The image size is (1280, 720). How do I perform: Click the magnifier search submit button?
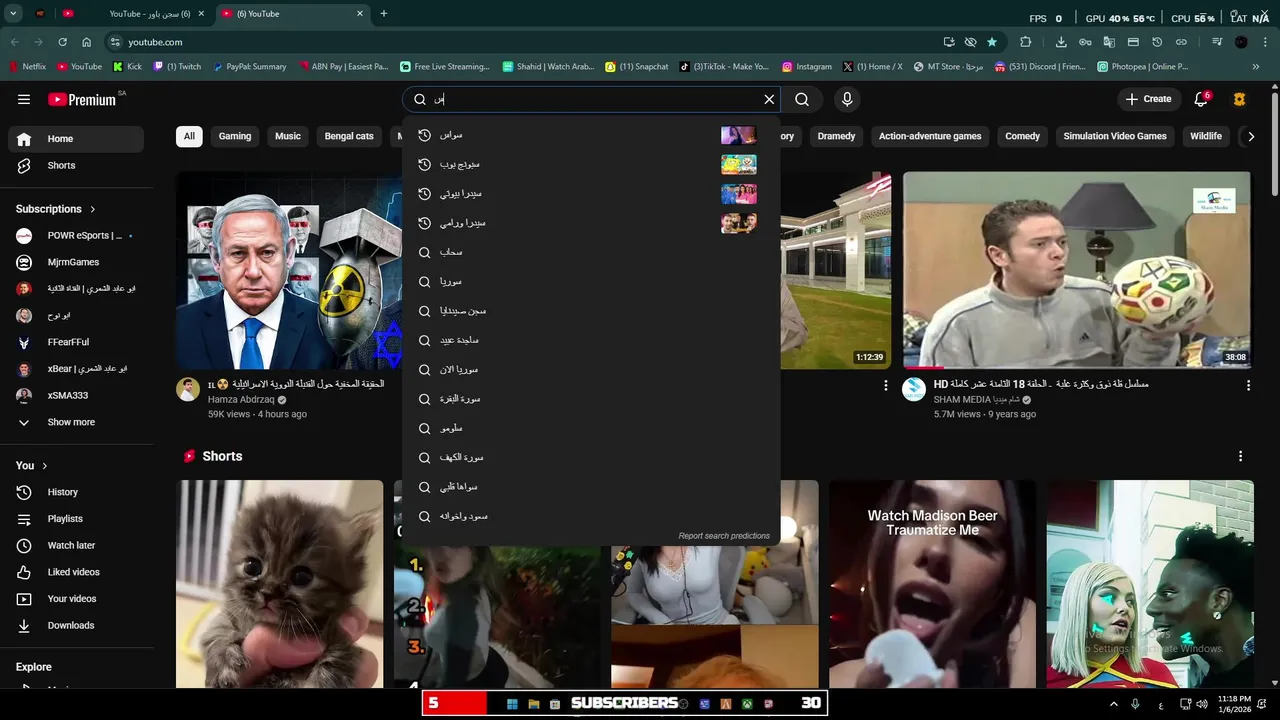802,99
